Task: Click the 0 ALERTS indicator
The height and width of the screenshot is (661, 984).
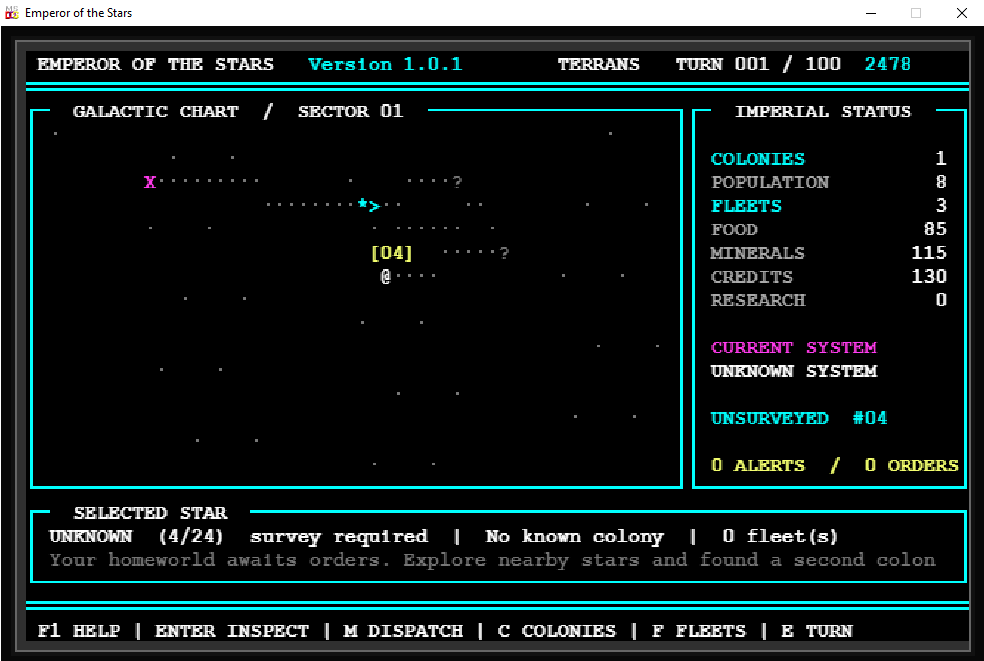Action: pos(757,465)
